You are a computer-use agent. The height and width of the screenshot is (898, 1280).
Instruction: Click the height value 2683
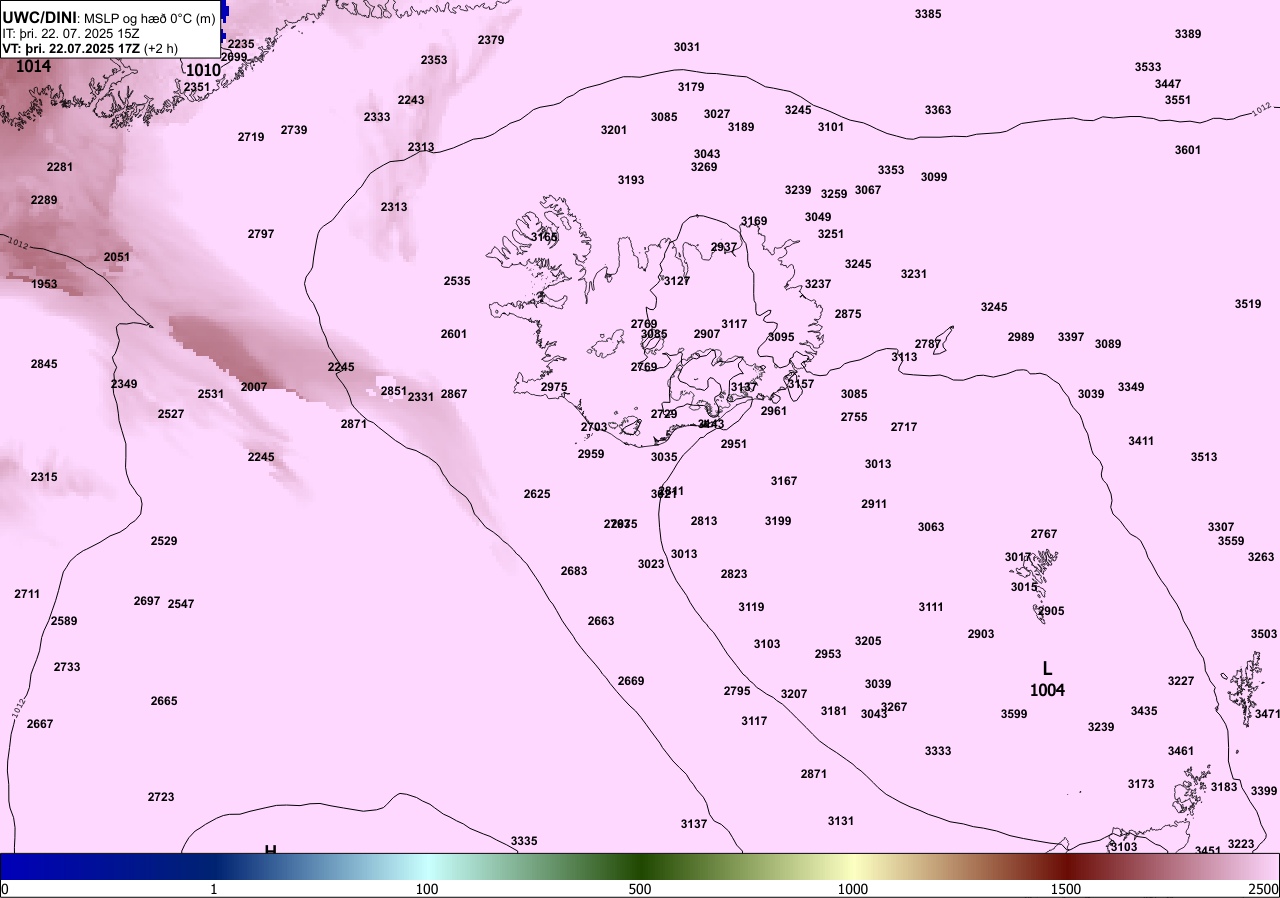point(574,571)
